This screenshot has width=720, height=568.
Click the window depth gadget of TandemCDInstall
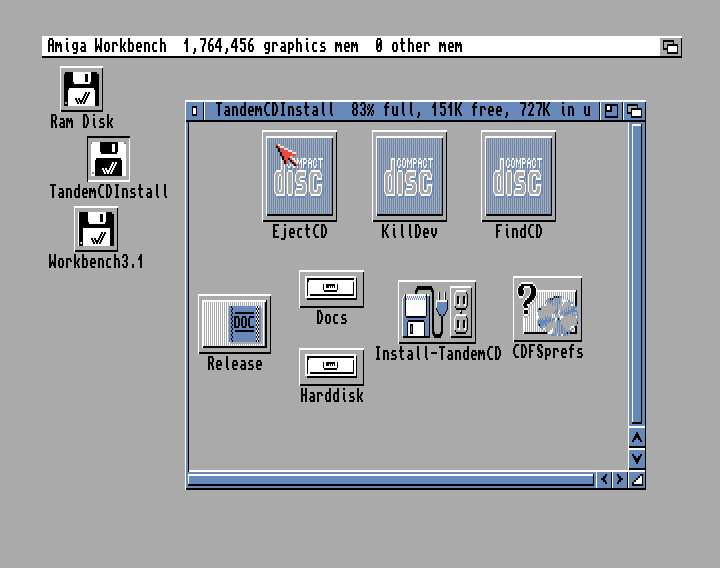633,110
